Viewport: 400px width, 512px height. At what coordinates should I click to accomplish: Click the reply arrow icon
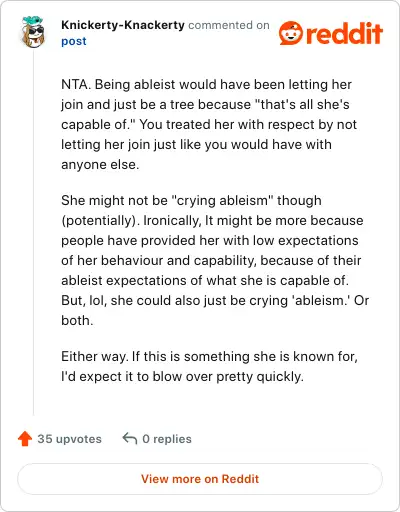pos(130,439)
